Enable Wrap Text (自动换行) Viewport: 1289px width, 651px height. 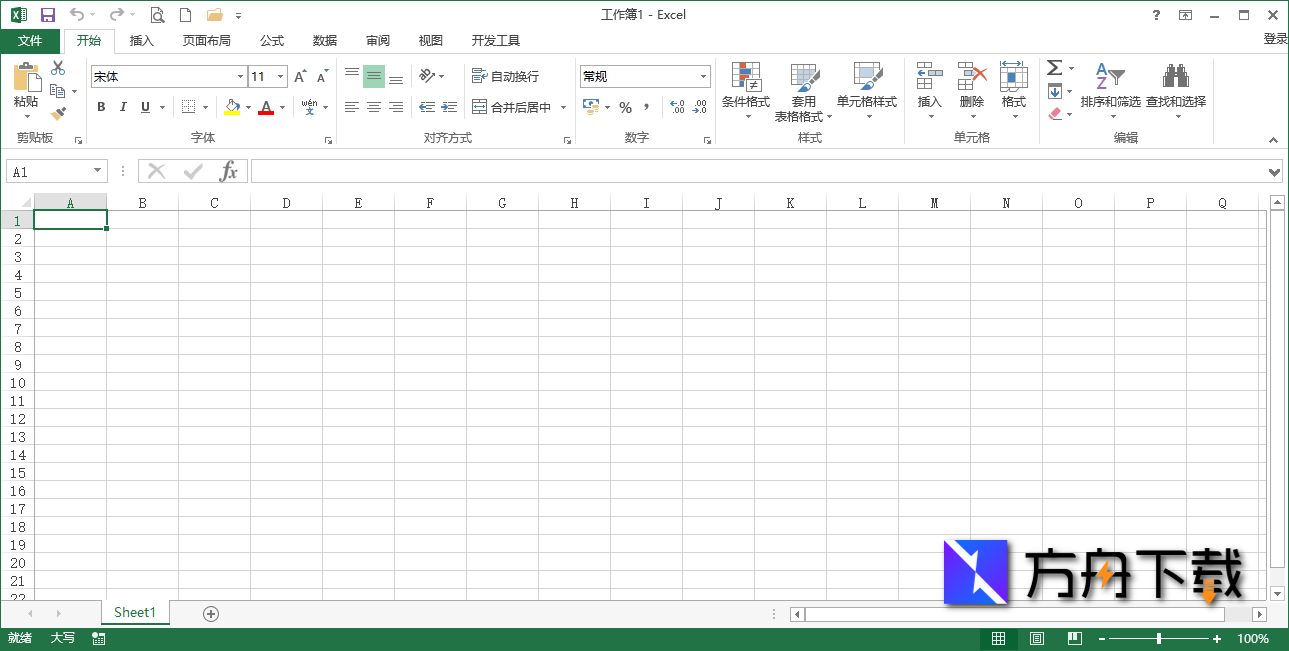click(503, 75)
